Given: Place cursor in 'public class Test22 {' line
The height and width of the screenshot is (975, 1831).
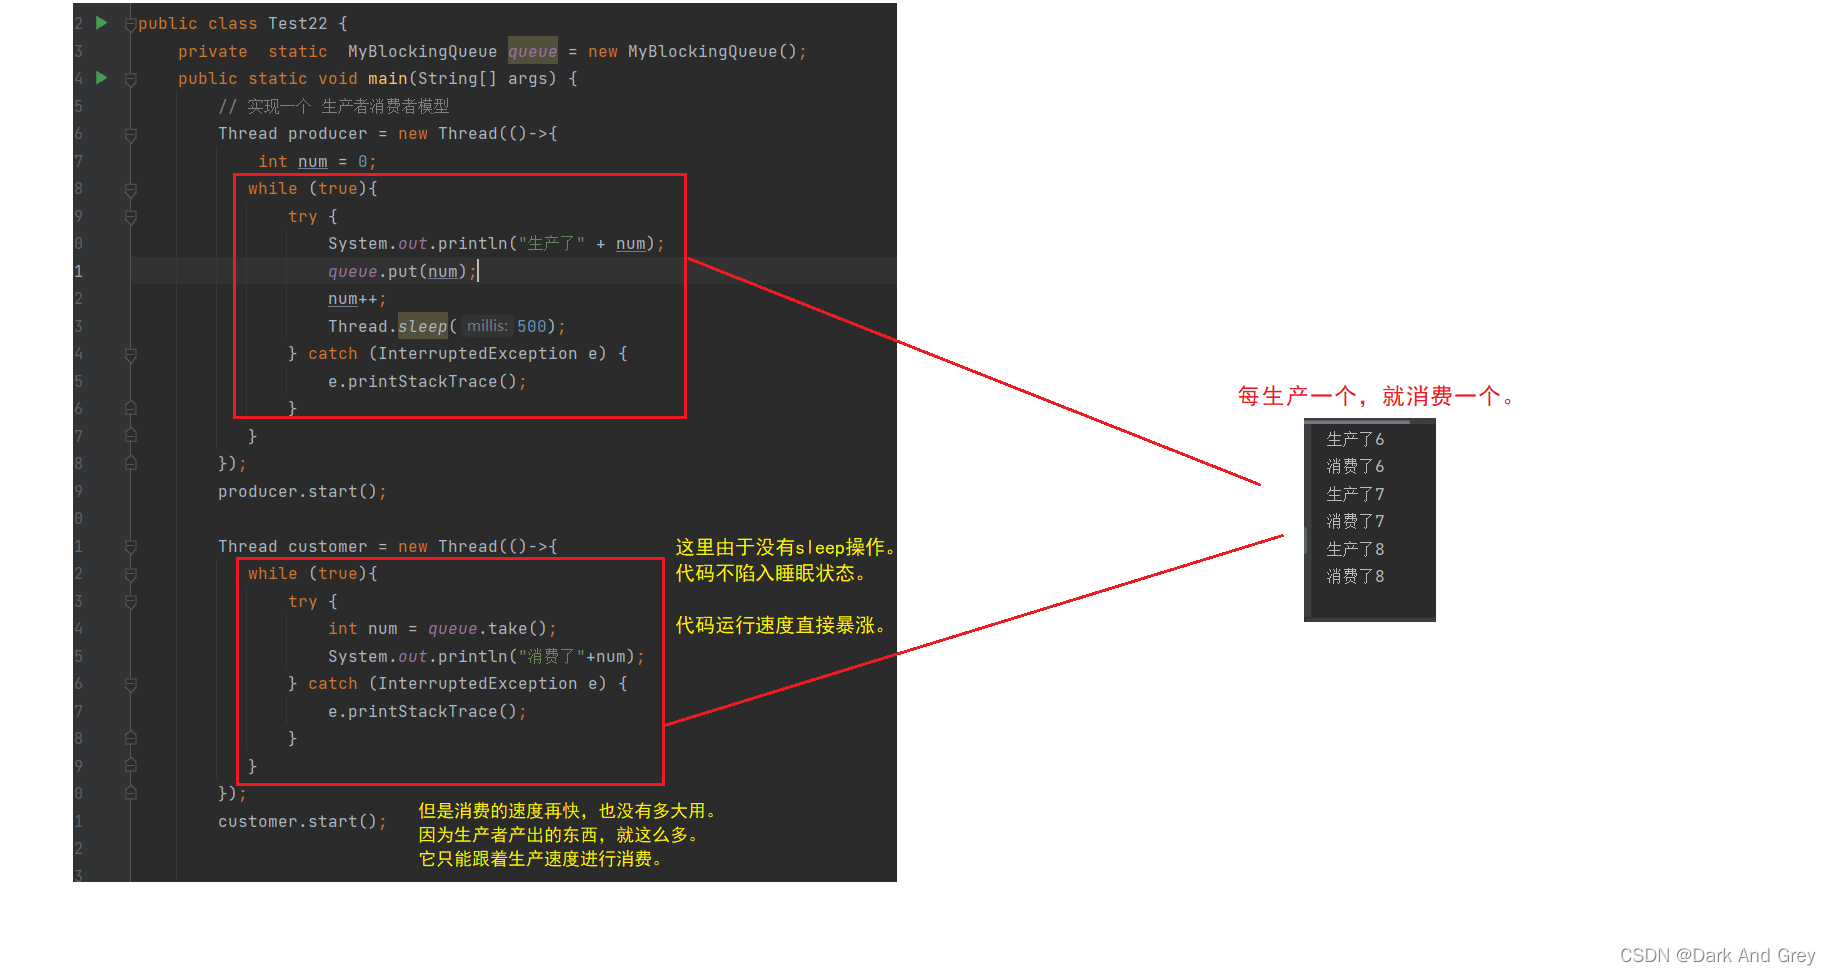Looking at the screenshot, I should click(242, 23).
